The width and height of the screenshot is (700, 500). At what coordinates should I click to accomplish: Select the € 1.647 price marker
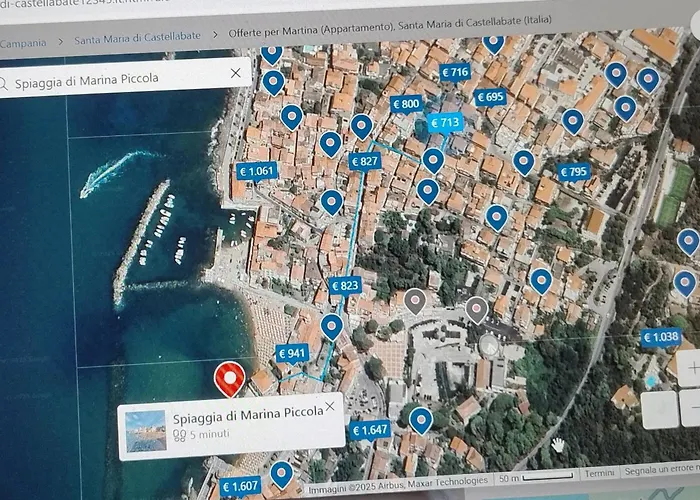[x=370, y=431]
